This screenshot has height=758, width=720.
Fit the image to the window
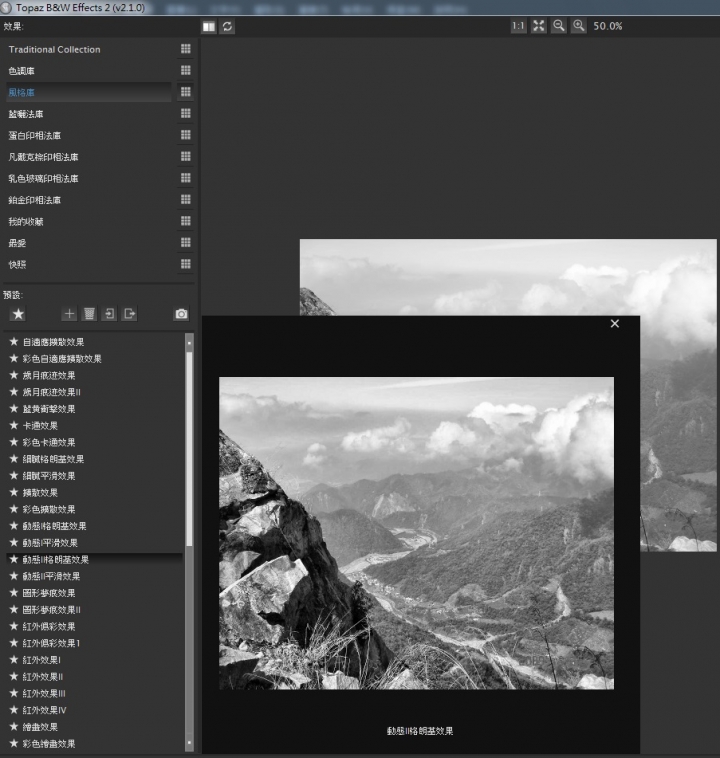(538, 26)
